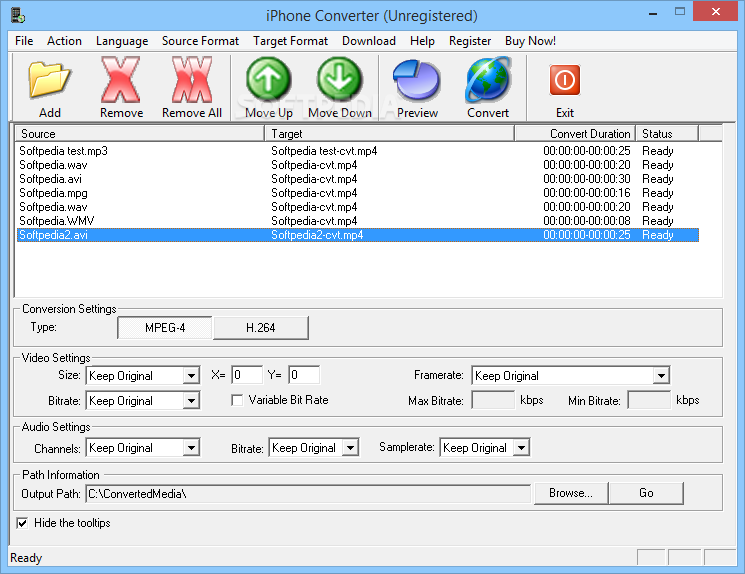Open the Target Format menu

pyautogui.click(x=290, y=41)
